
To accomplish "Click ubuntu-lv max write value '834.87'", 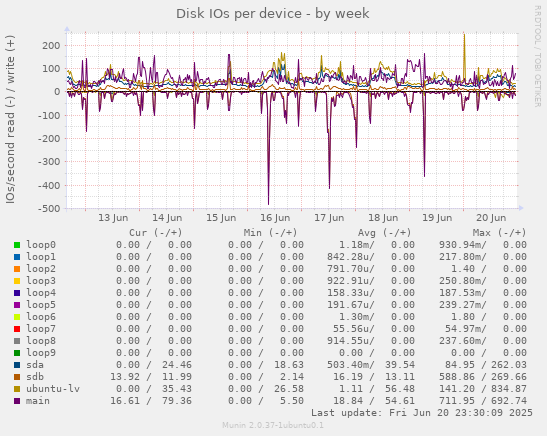I will click(509, 389).
